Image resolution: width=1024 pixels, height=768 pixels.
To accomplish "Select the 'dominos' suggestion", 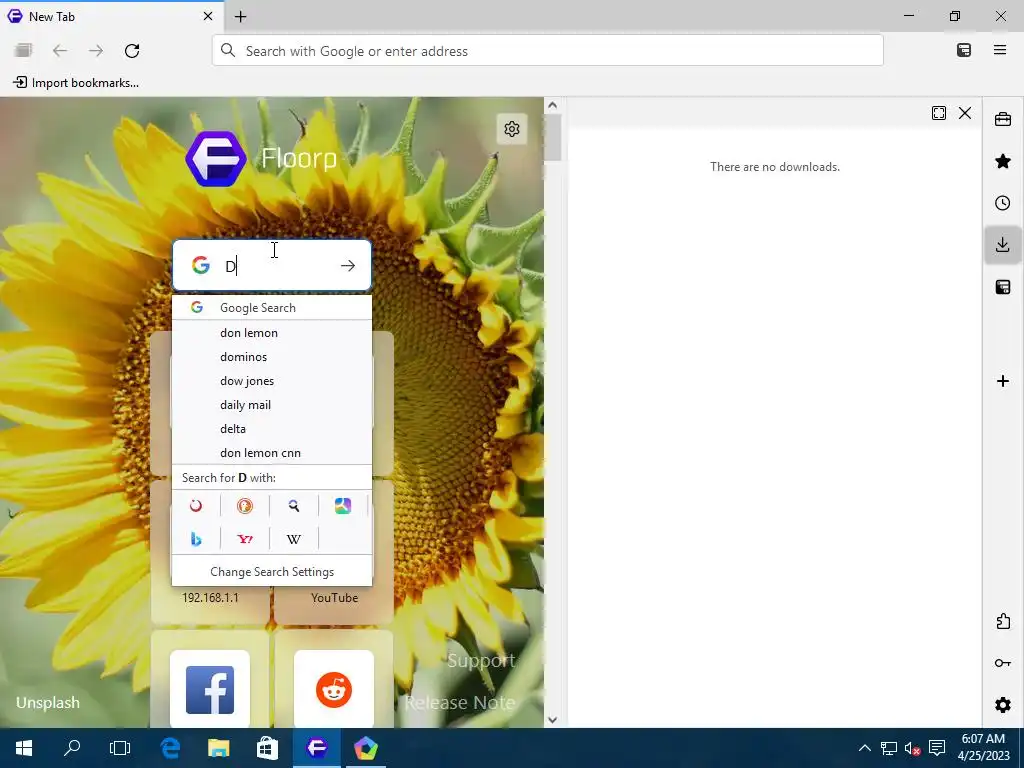I will point(272,357).
